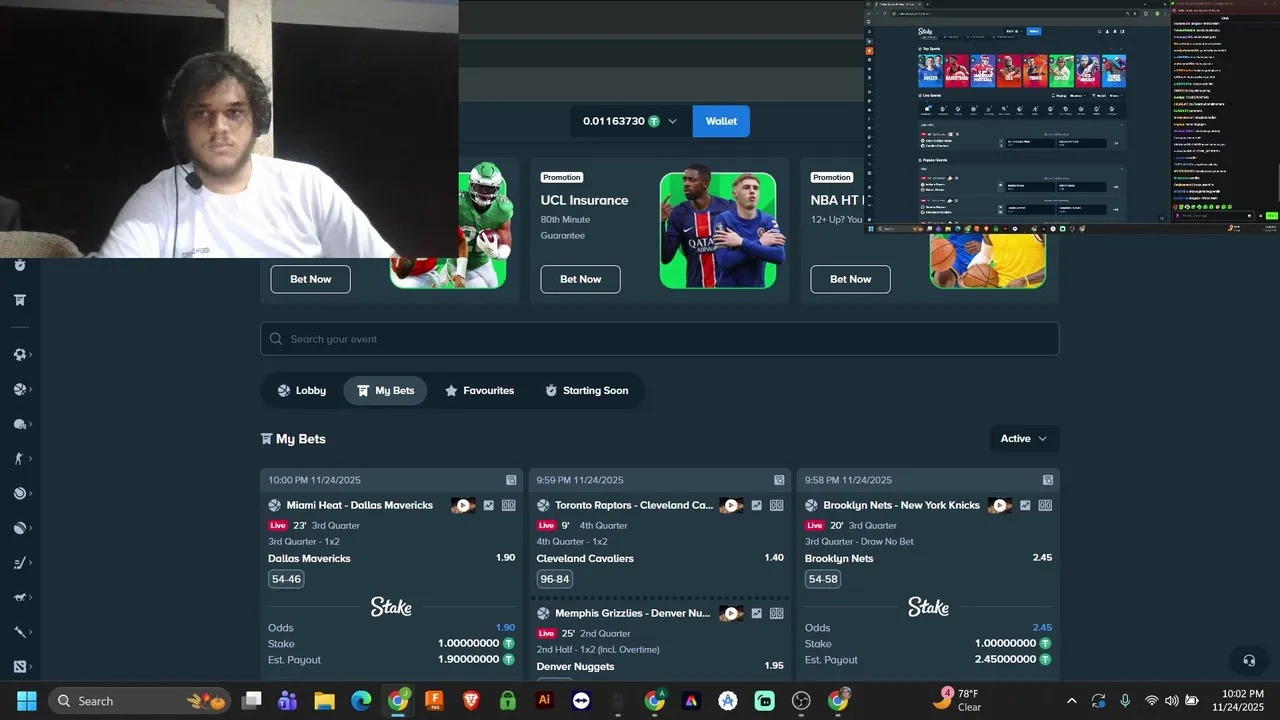Open the Windows Start menu

(27, 701)
